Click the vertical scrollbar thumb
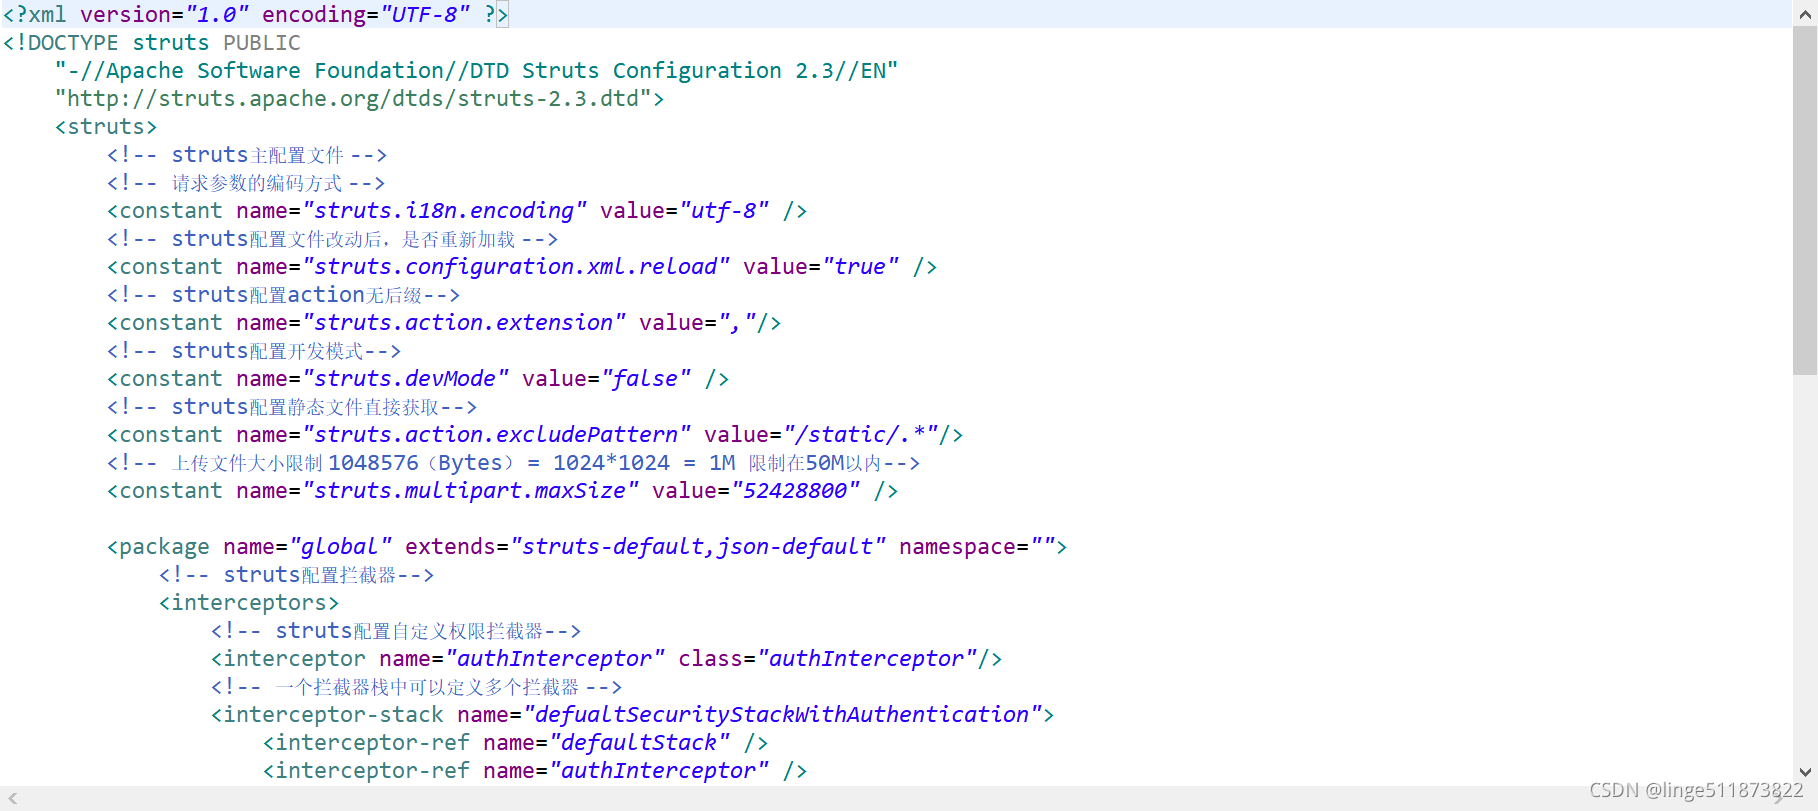This screenshot has width=1818, height=811. [1805, 200]
